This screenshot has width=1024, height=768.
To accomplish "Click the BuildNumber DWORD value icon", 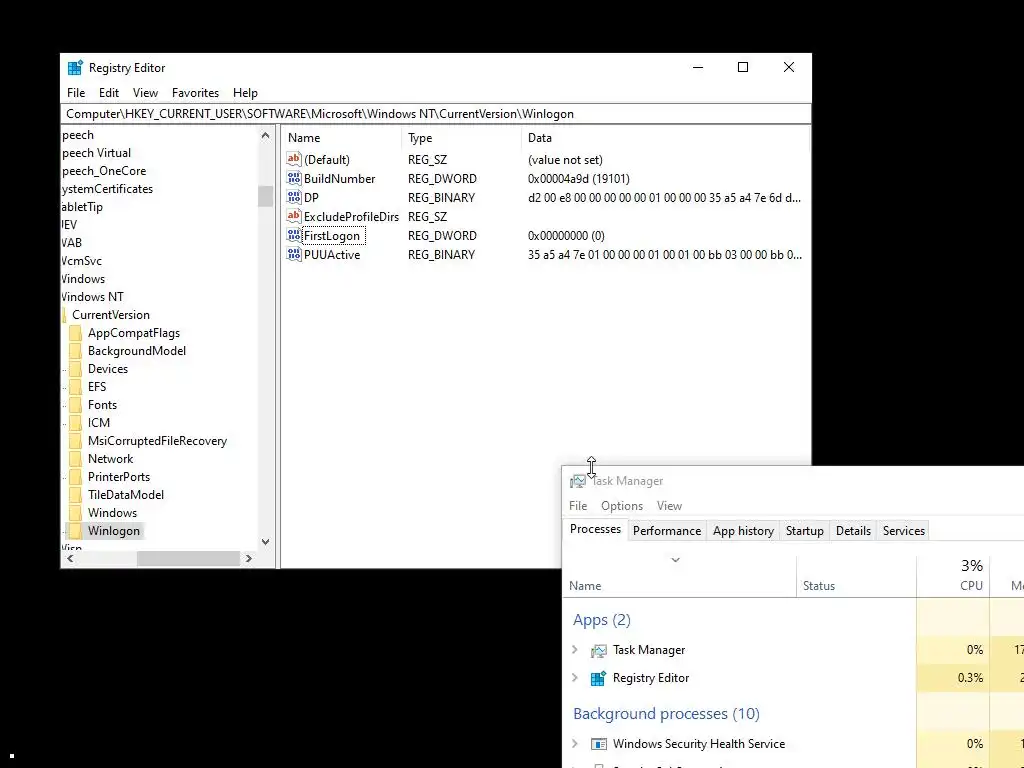I will (294, 178).
